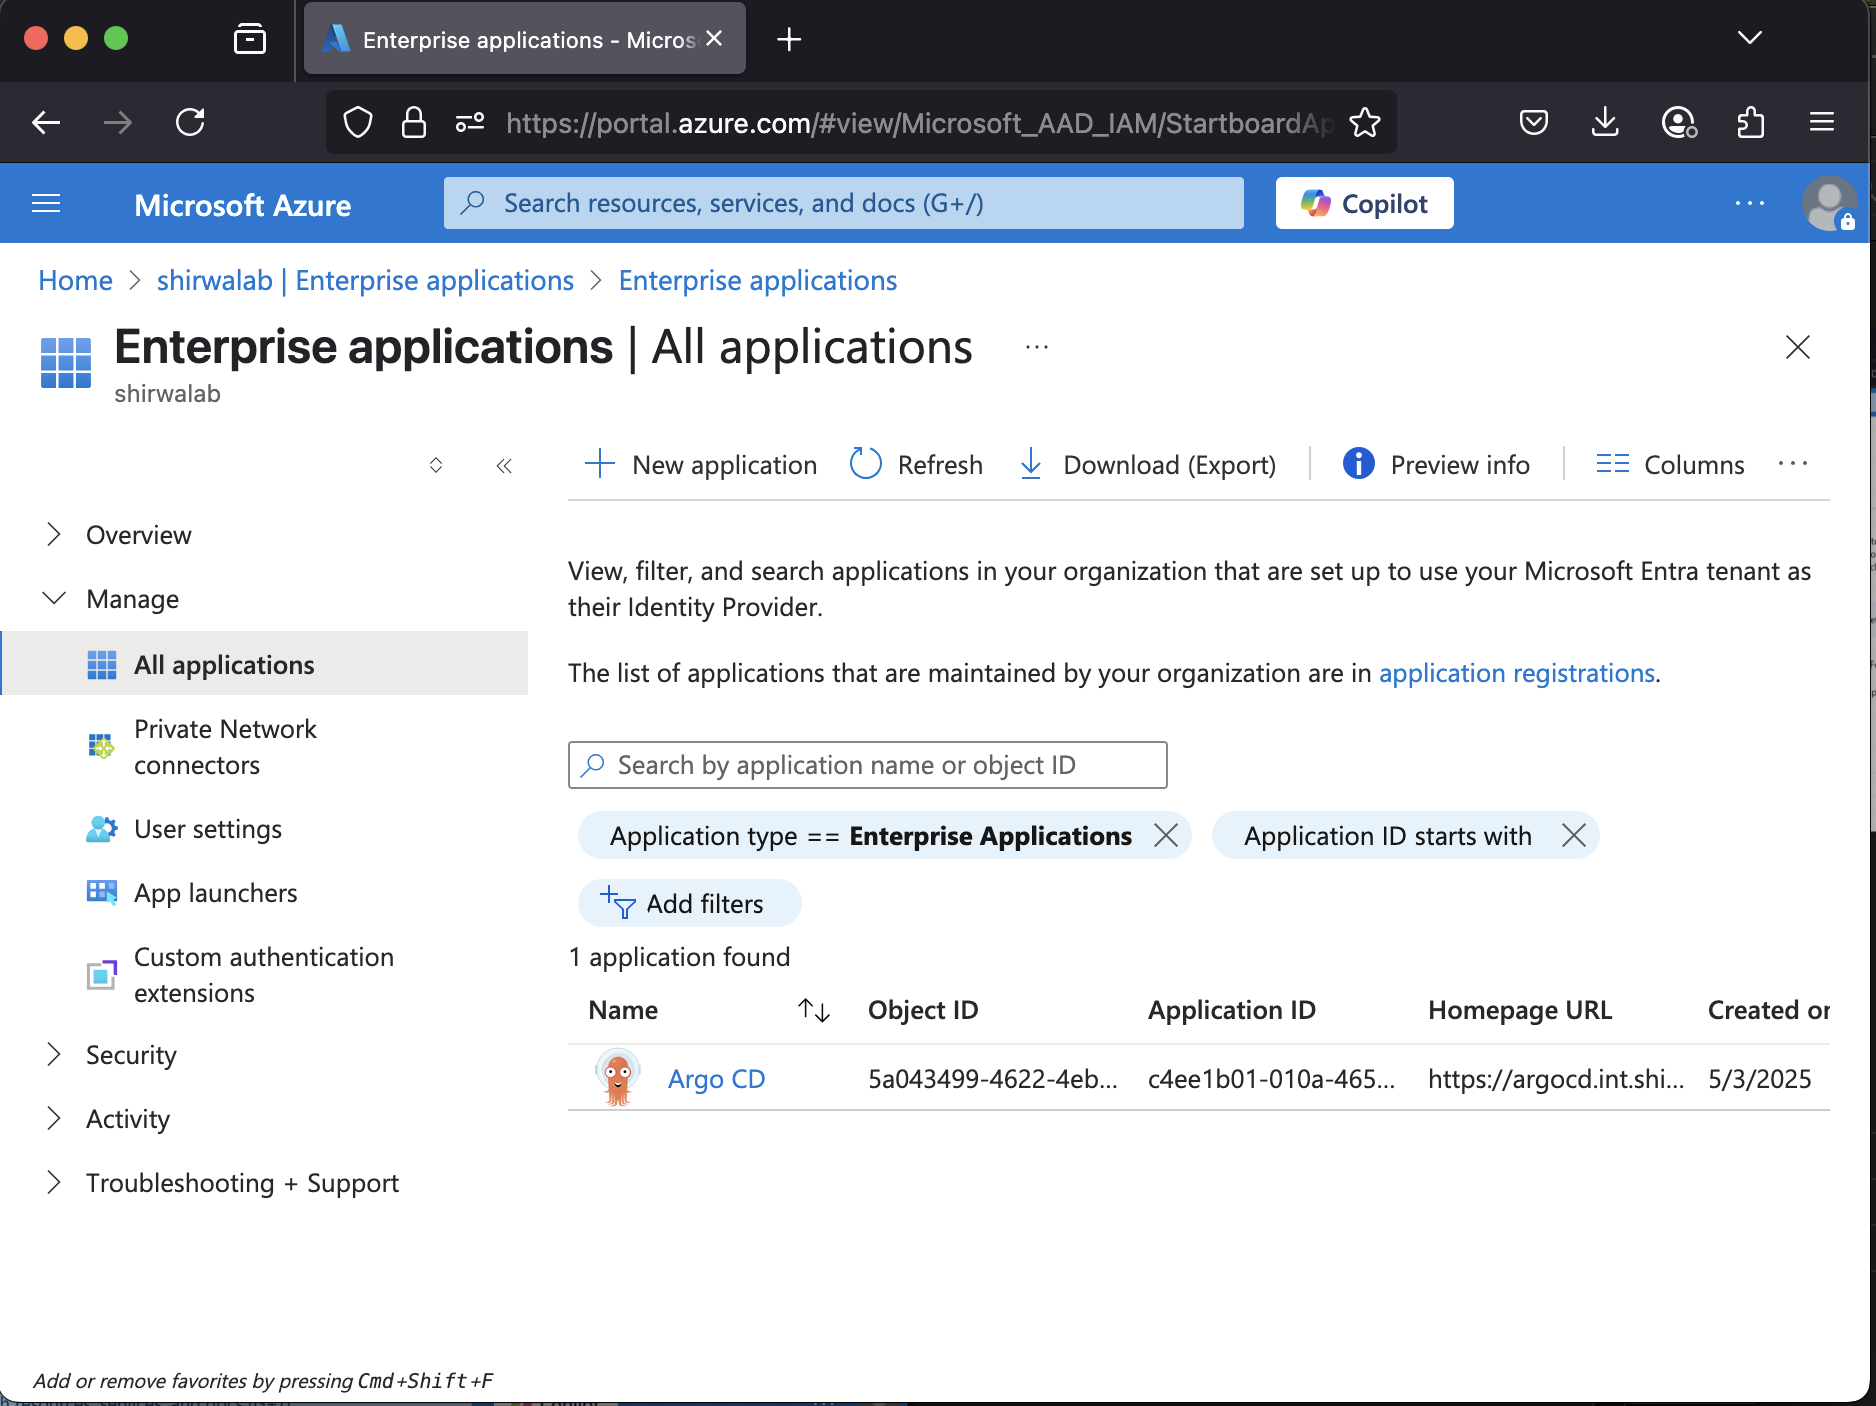Open Preview info
1876x1406 pixels.
[x=1436, y=465]
